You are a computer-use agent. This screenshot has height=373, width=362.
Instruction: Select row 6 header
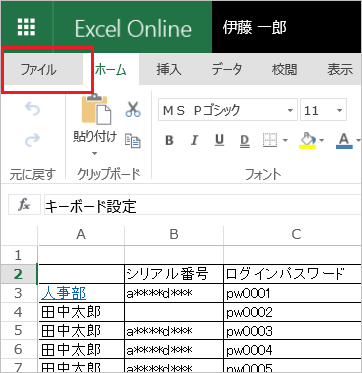(x=19, y=350)
